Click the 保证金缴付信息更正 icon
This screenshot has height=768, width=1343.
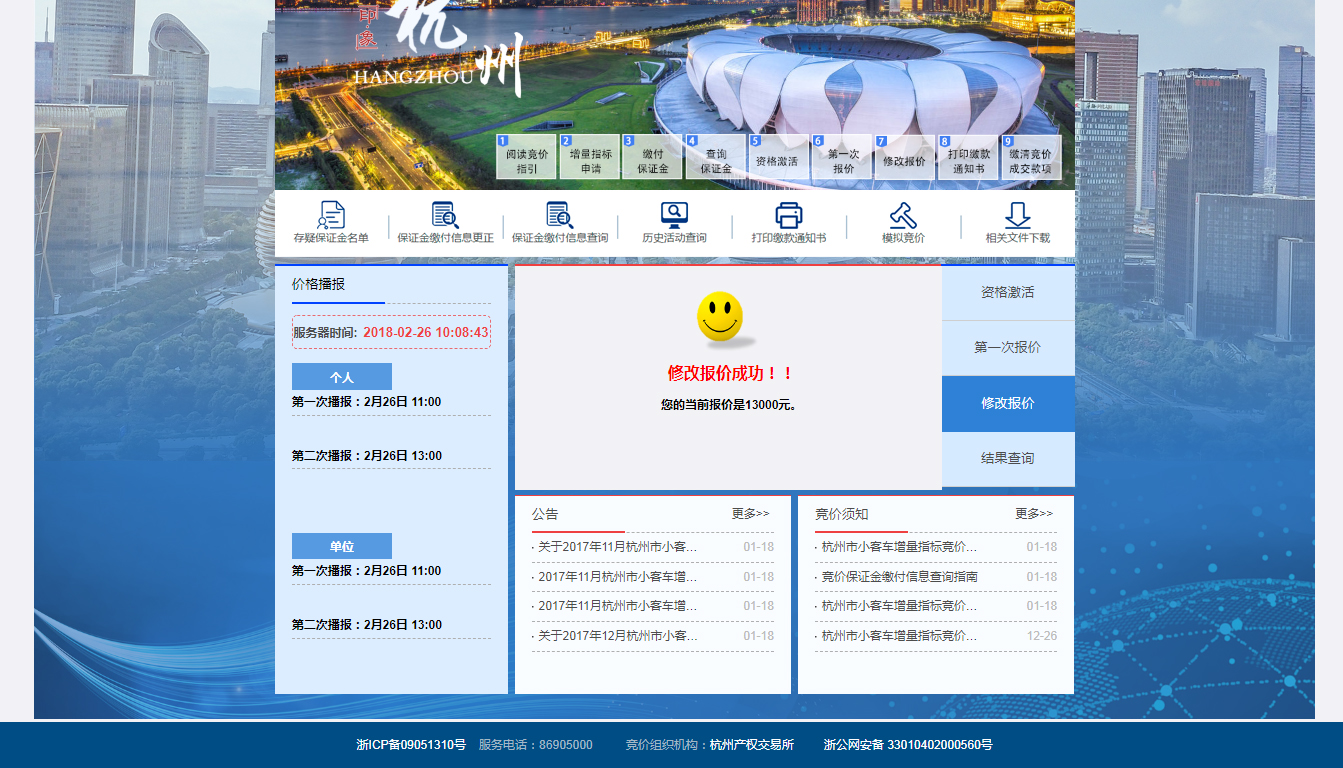point(445,216)
